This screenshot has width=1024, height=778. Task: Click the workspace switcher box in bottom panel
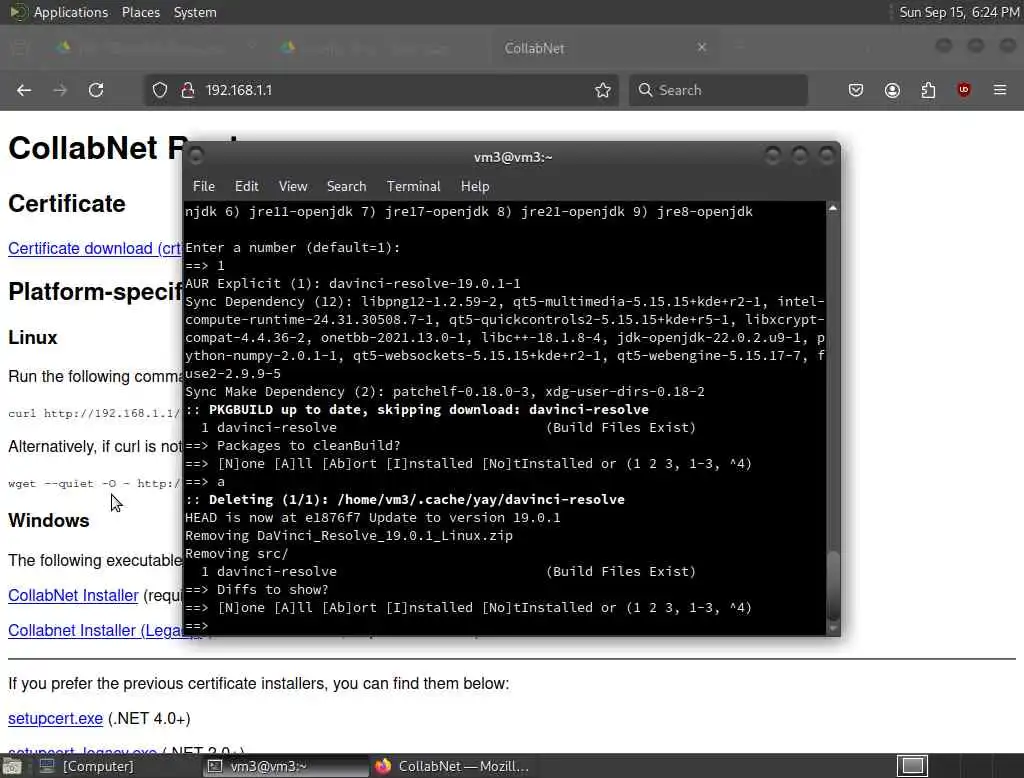(x=912, y=766)
